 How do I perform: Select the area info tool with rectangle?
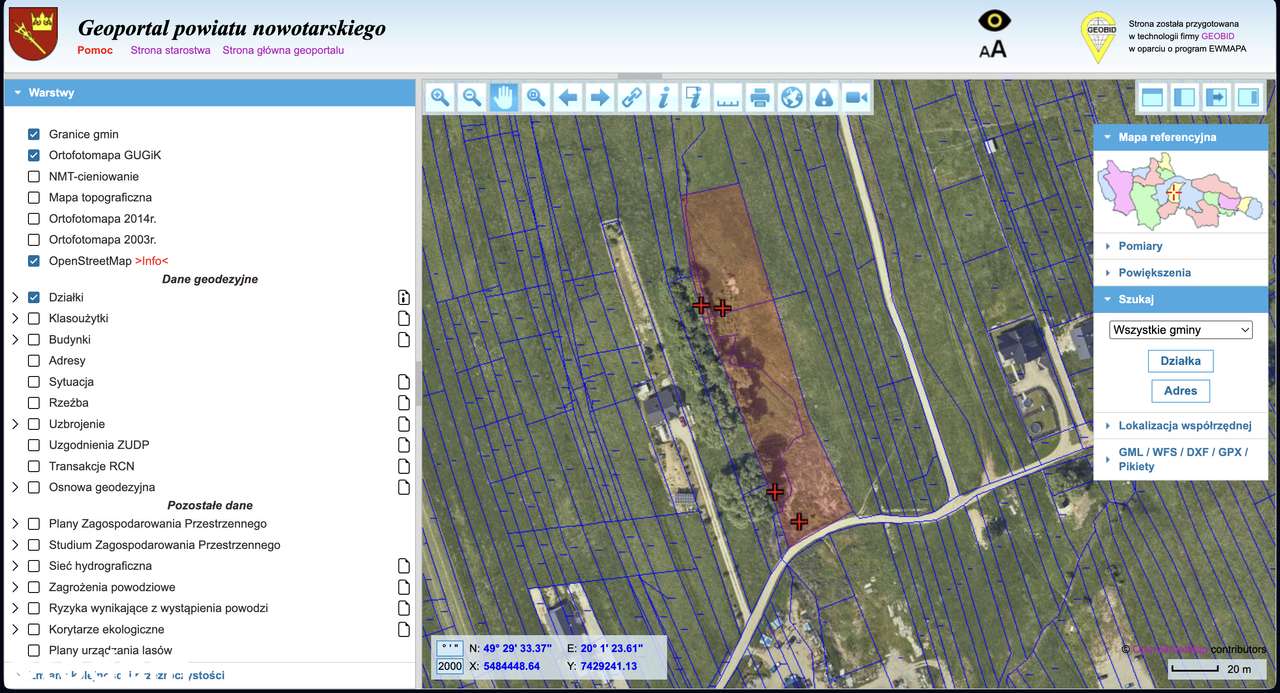(x=696, y=97)
